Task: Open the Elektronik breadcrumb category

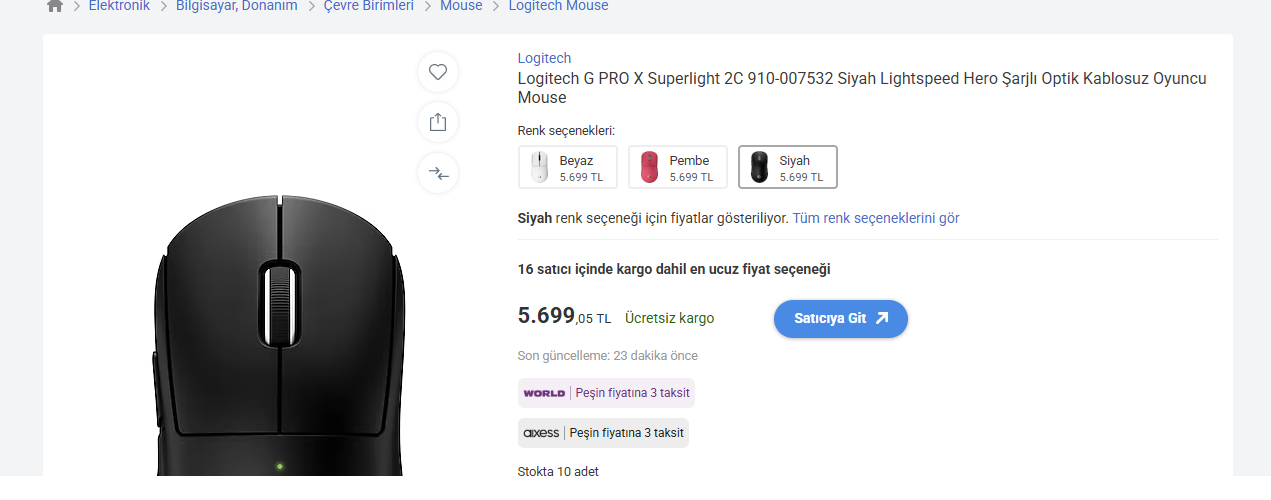Action: click(x=119, y=6)
